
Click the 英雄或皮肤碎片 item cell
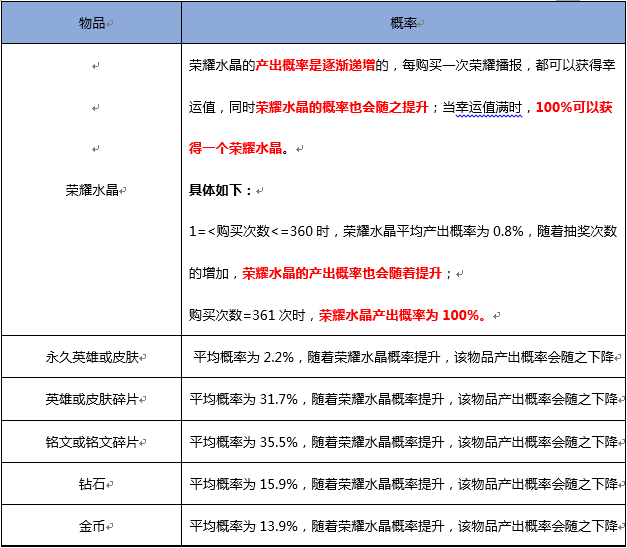click(x=94, y=399)
